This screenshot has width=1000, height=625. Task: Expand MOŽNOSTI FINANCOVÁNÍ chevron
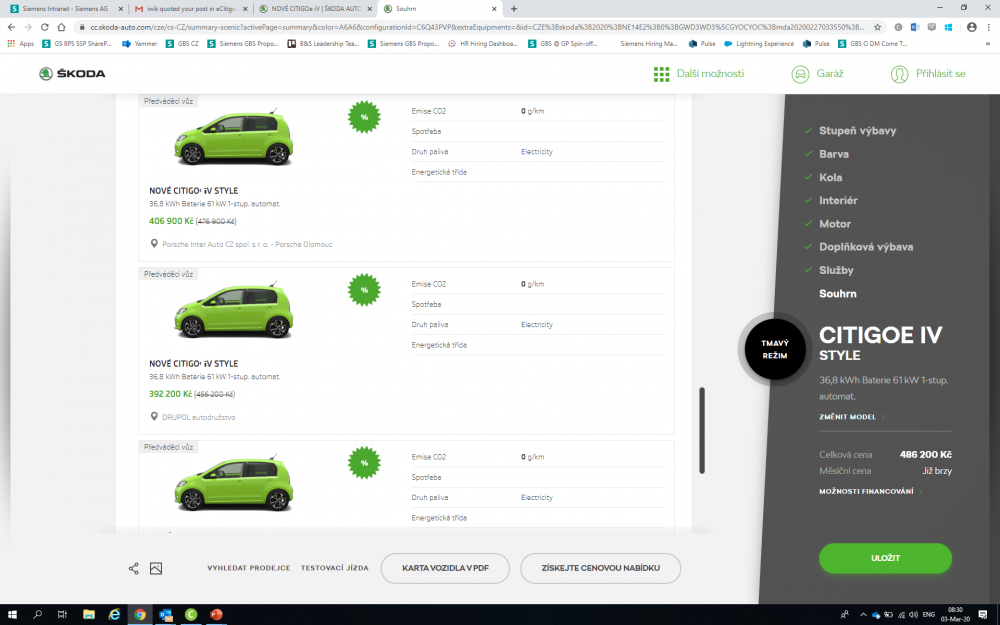(x=920, y=492)
